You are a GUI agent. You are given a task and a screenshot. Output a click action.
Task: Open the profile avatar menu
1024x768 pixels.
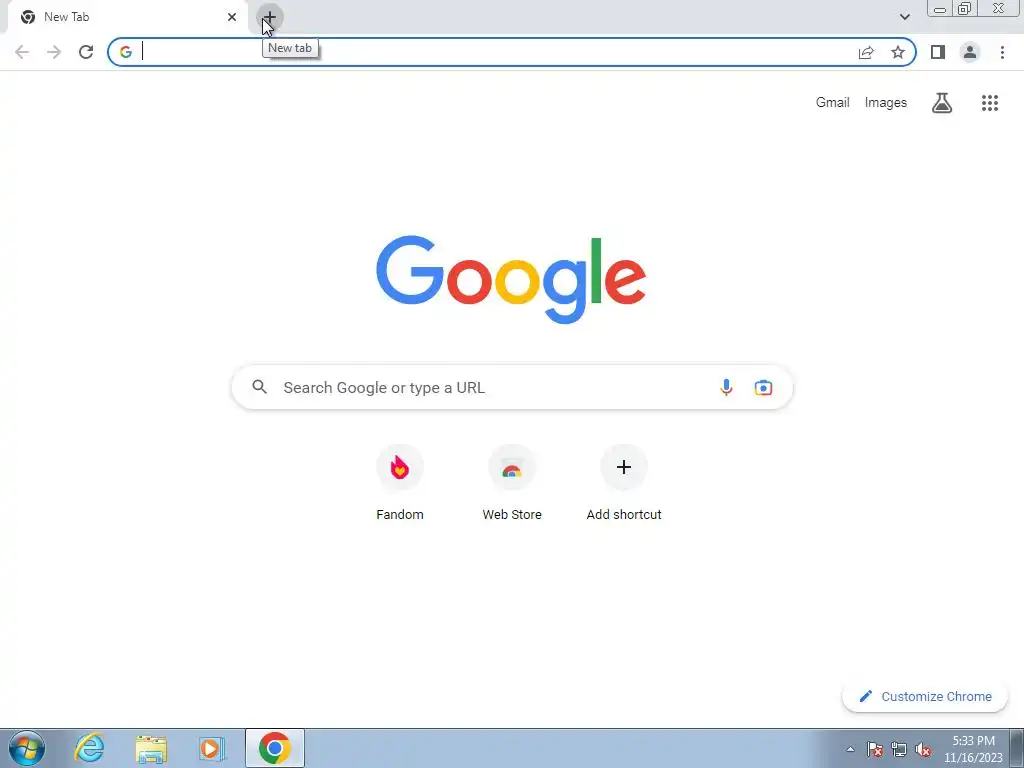[970, 52]
